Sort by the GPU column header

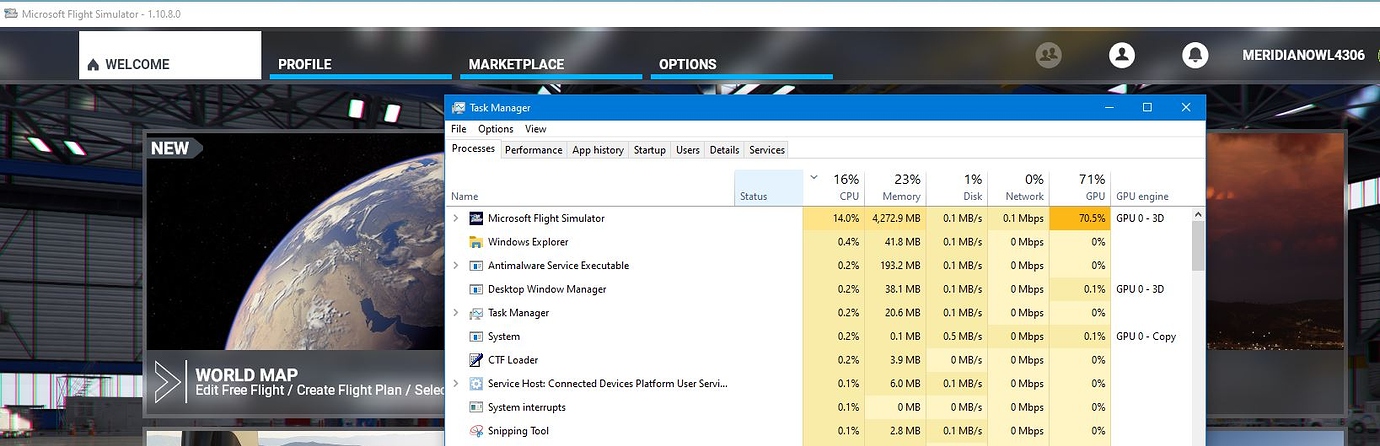1080,188
